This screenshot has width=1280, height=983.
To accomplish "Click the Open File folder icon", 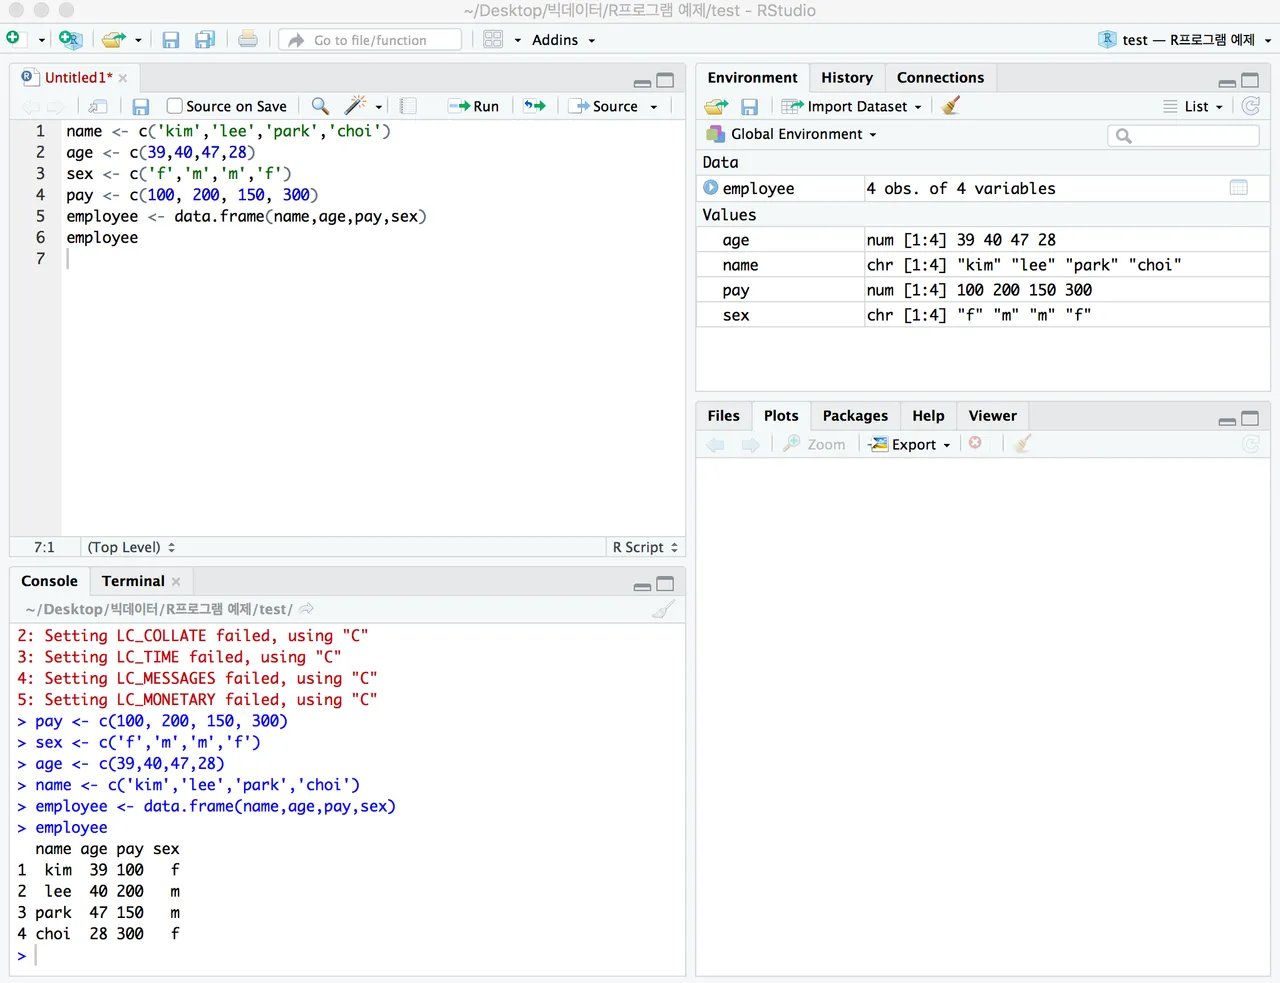I will click(114, 39).
